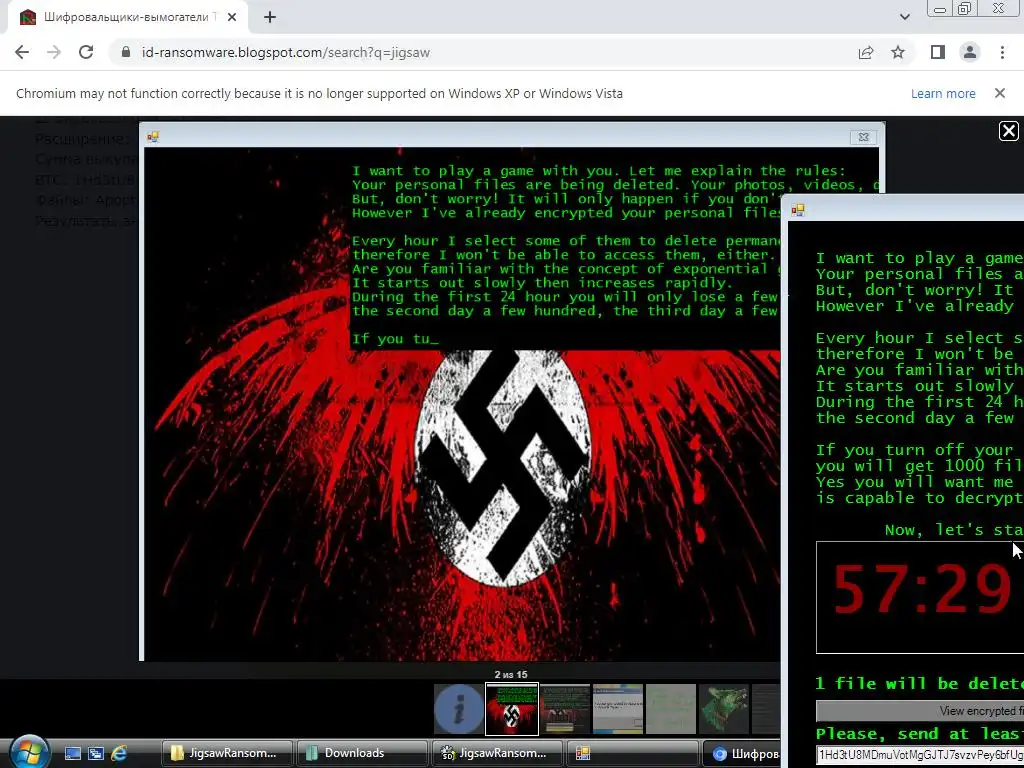Click the info icon thumbnail
The height and width of the screenshot is (768, 1024).
[x=459, y=709]
